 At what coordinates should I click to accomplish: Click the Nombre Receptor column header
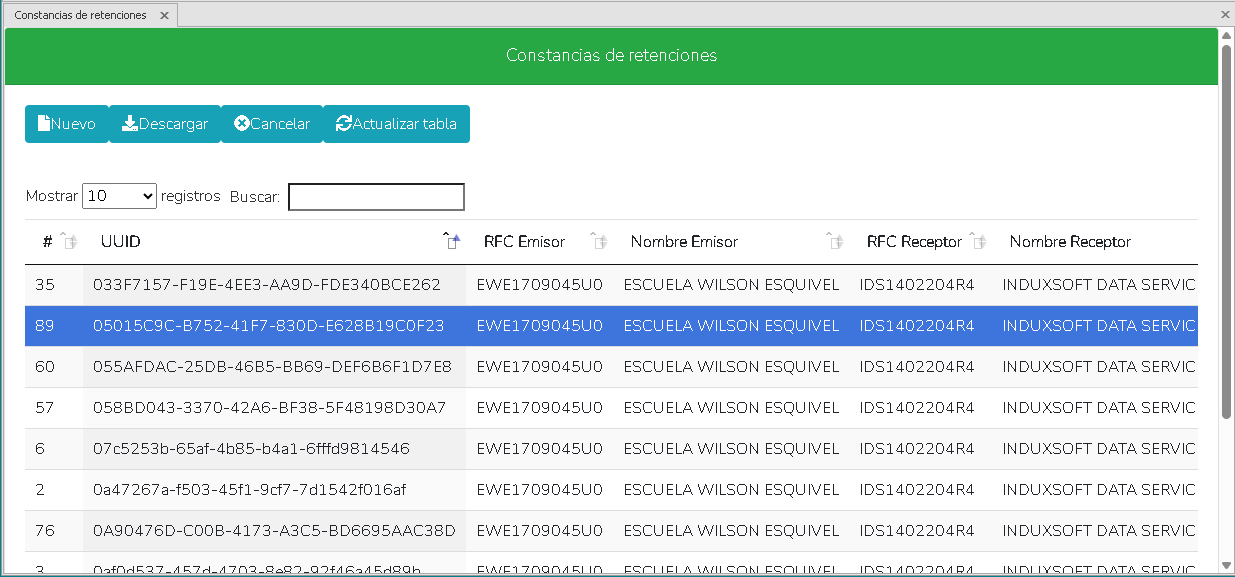[x=1070, y=242]
